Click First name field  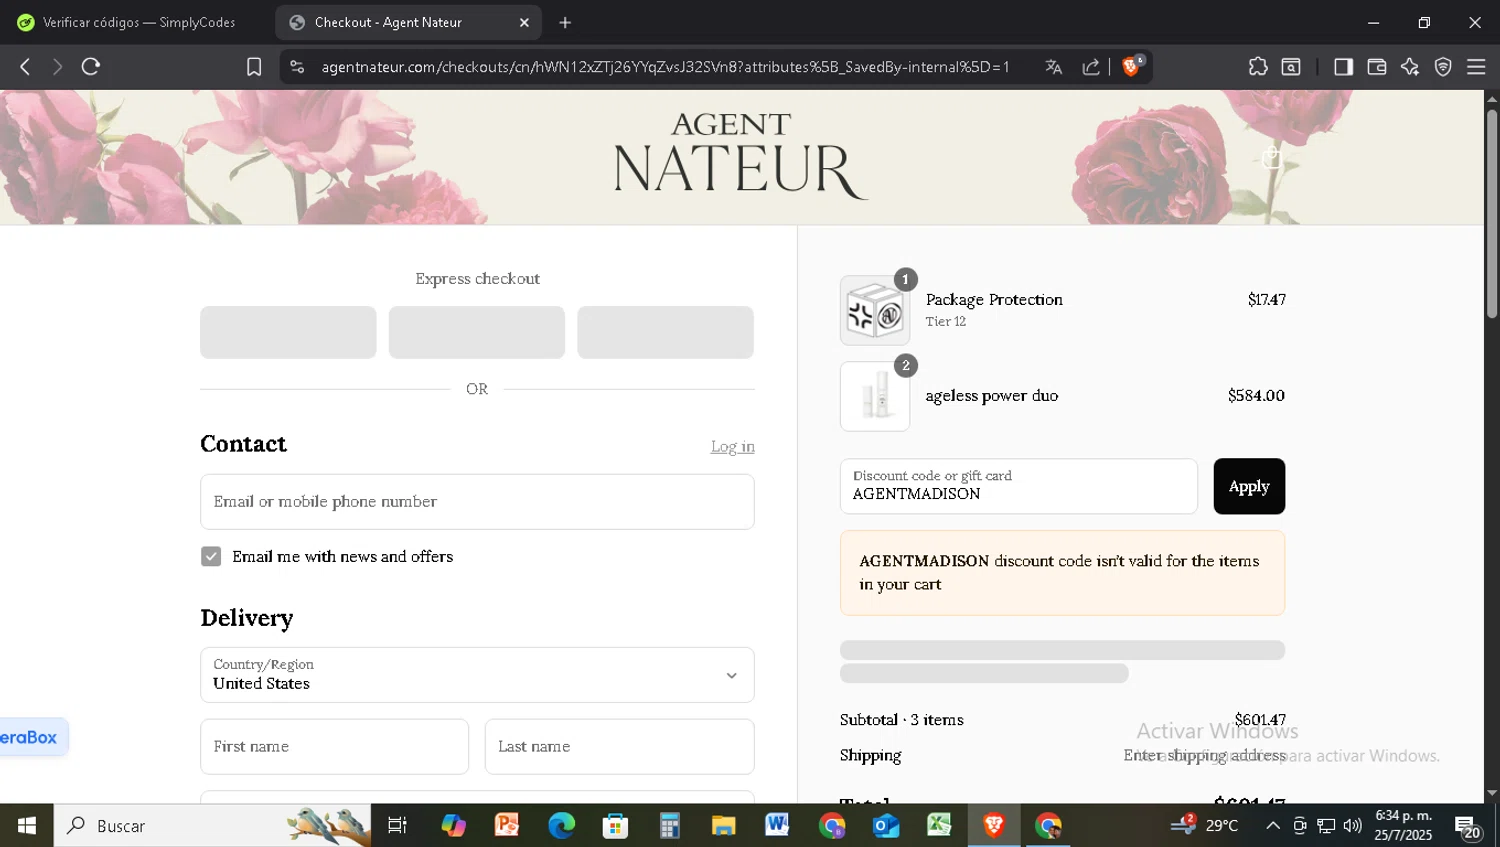click(334, 747)
